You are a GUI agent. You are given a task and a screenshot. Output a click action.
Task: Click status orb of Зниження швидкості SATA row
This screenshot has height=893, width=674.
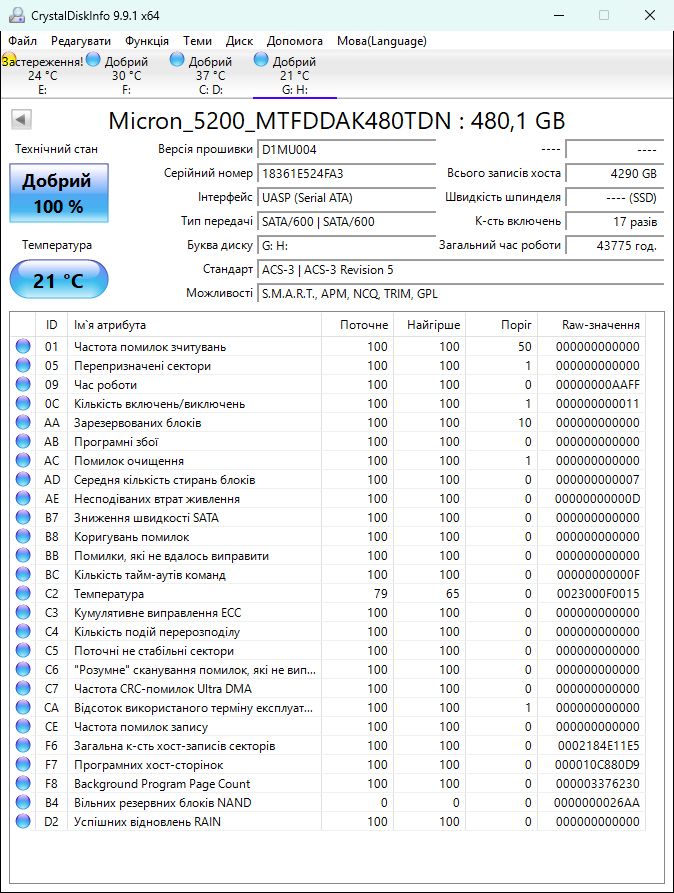tap(23, 517)
